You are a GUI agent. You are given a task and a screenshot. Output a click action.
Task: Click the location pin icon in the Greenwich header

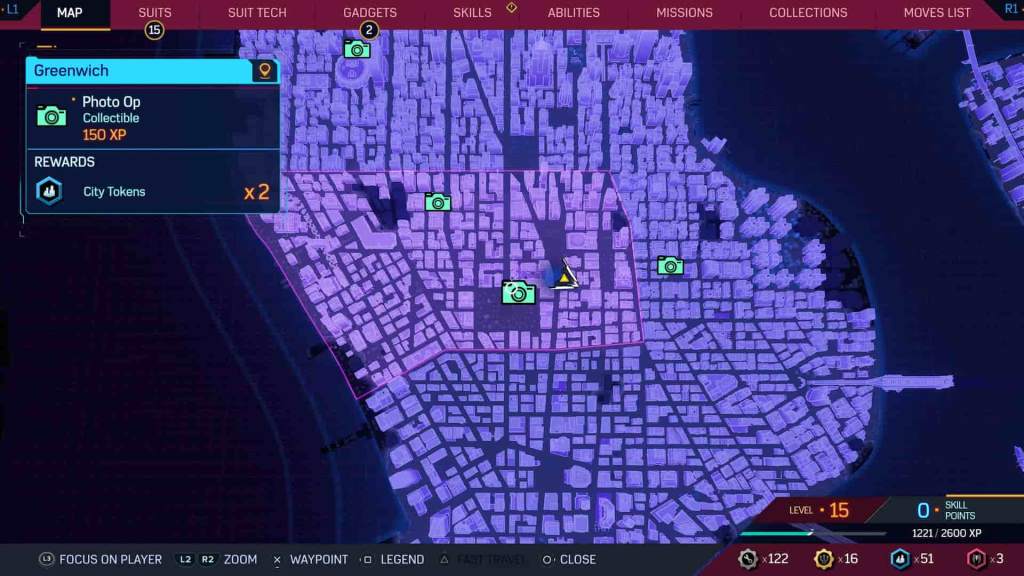click(x=265, y=71)
